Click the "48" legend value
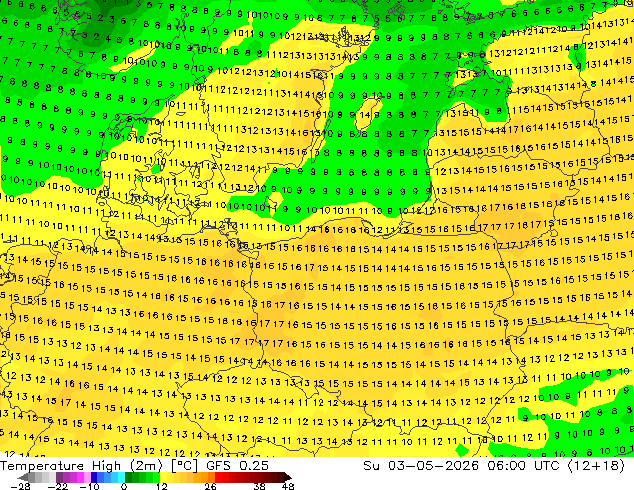634x490 pixels. click(x=288, y=486)
